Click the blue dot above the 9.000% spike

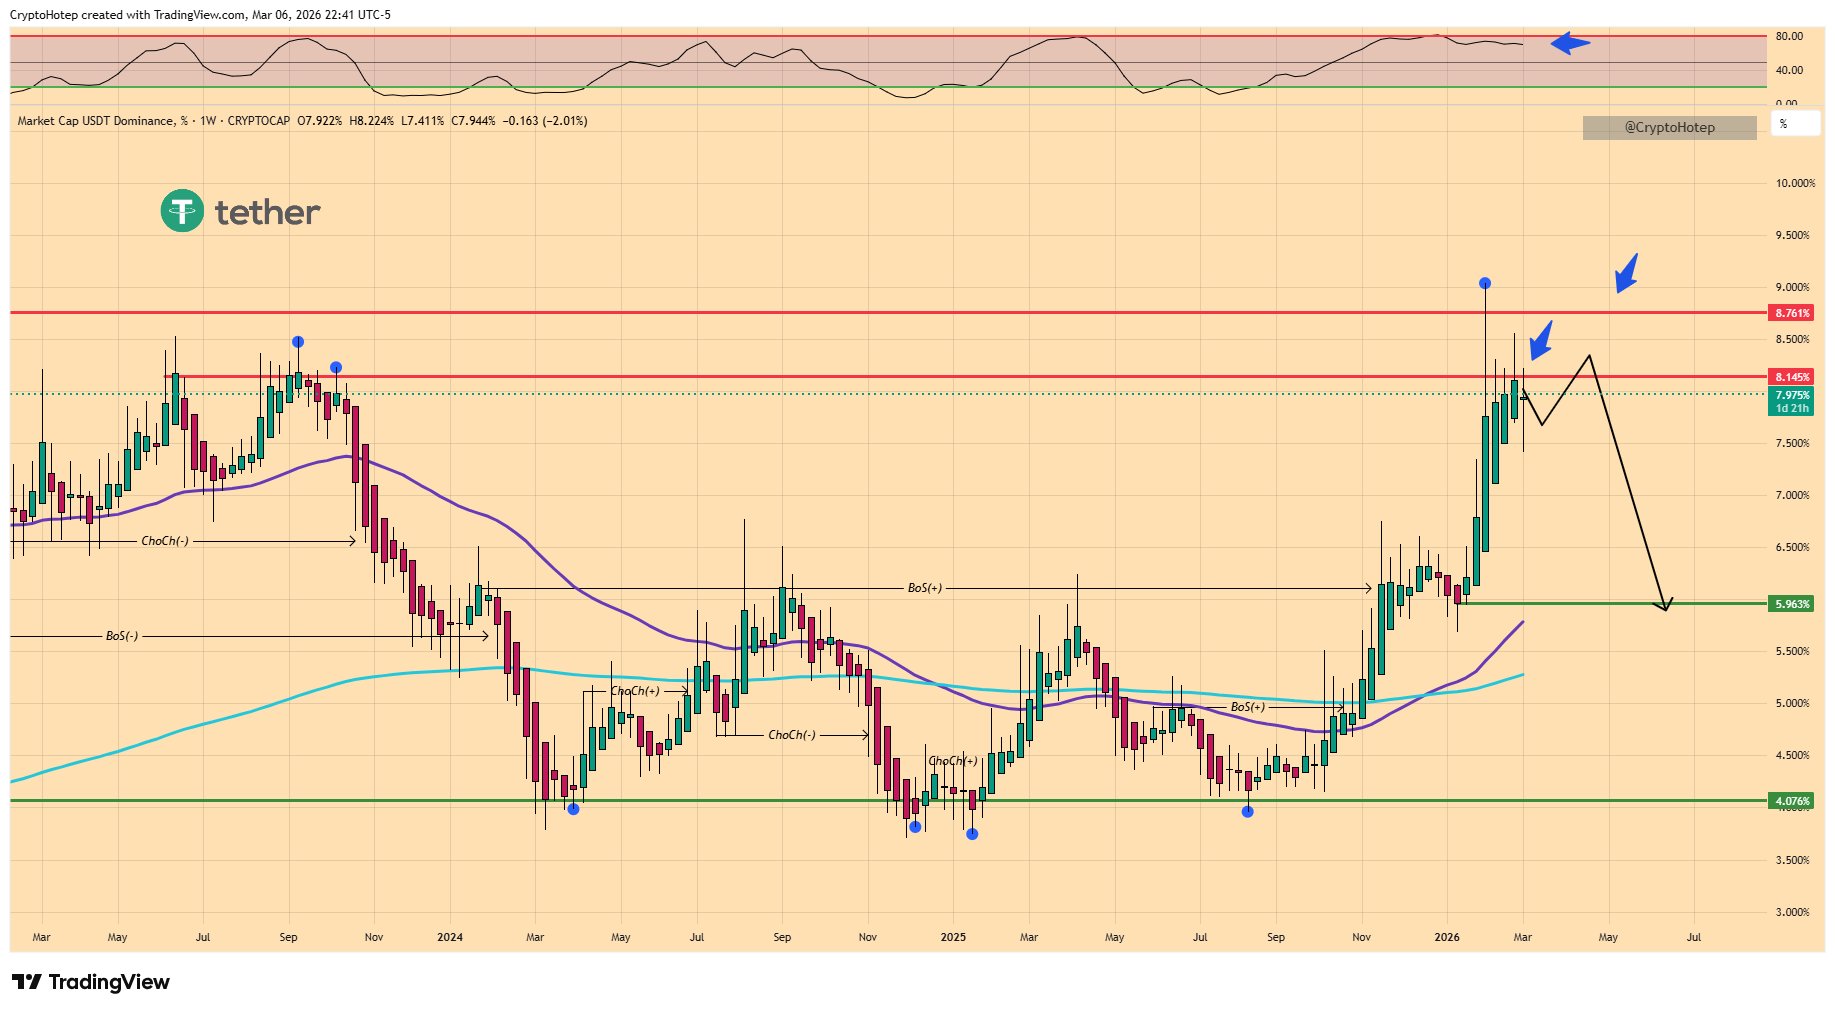pyautogui.click(x=1485, y=283)
